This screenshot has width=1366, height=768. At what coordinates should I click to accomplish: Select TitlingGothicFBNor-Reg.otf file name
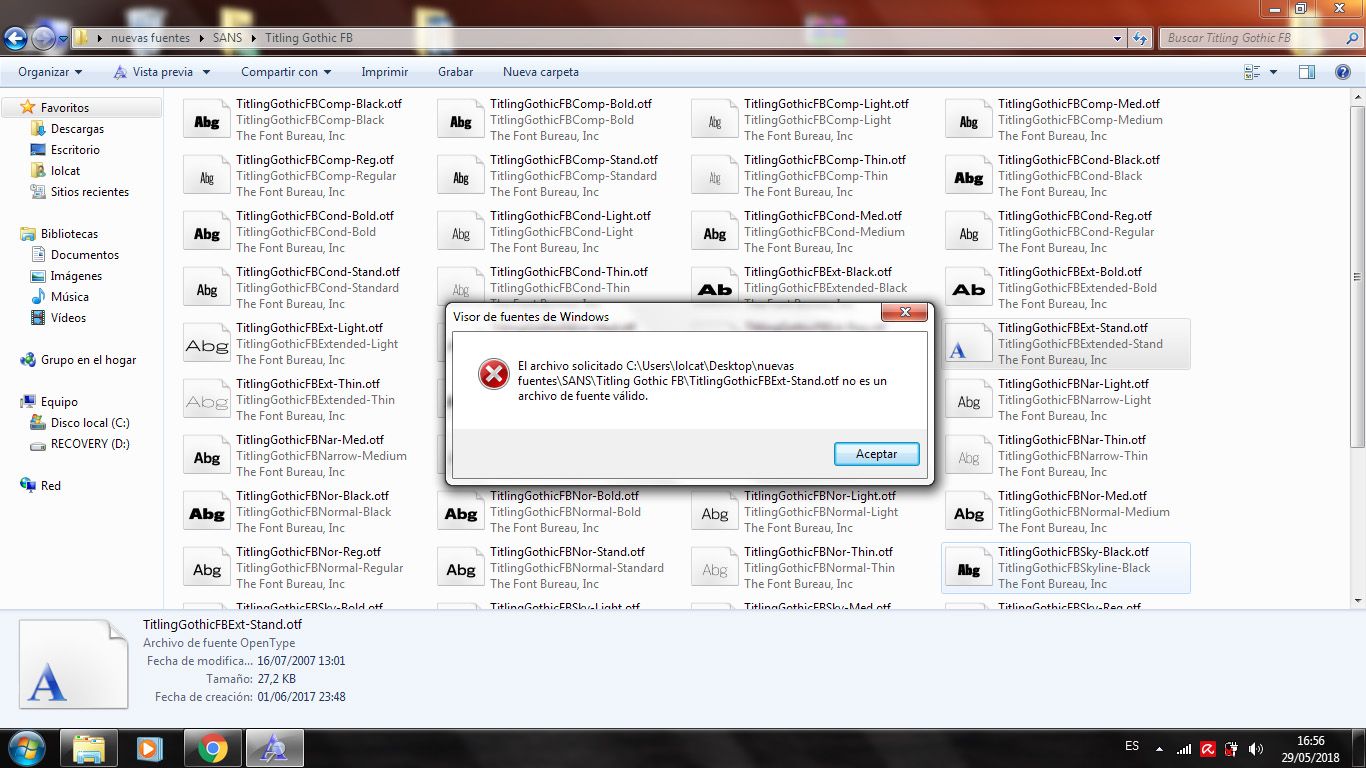coord(308,552)
